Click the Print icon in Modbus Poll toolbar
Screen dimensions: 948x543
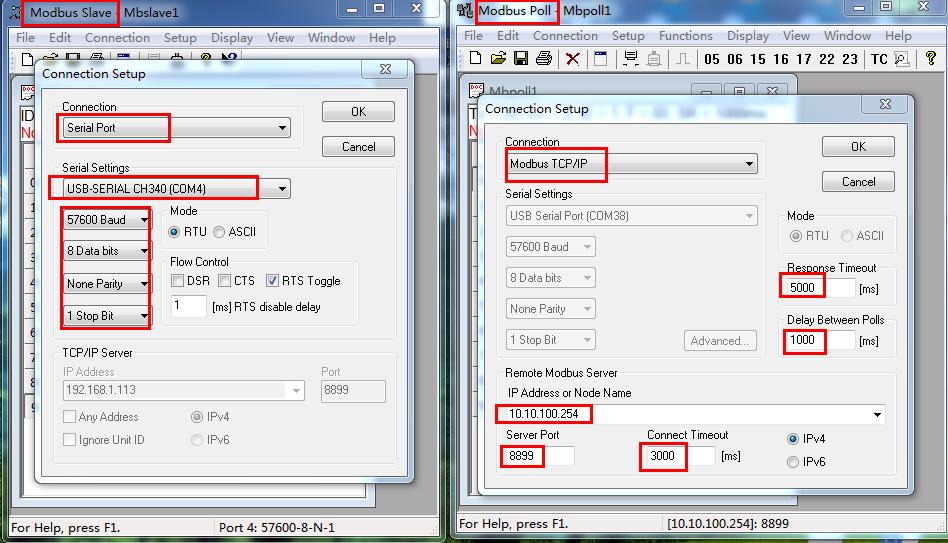(x=543, y=59)
